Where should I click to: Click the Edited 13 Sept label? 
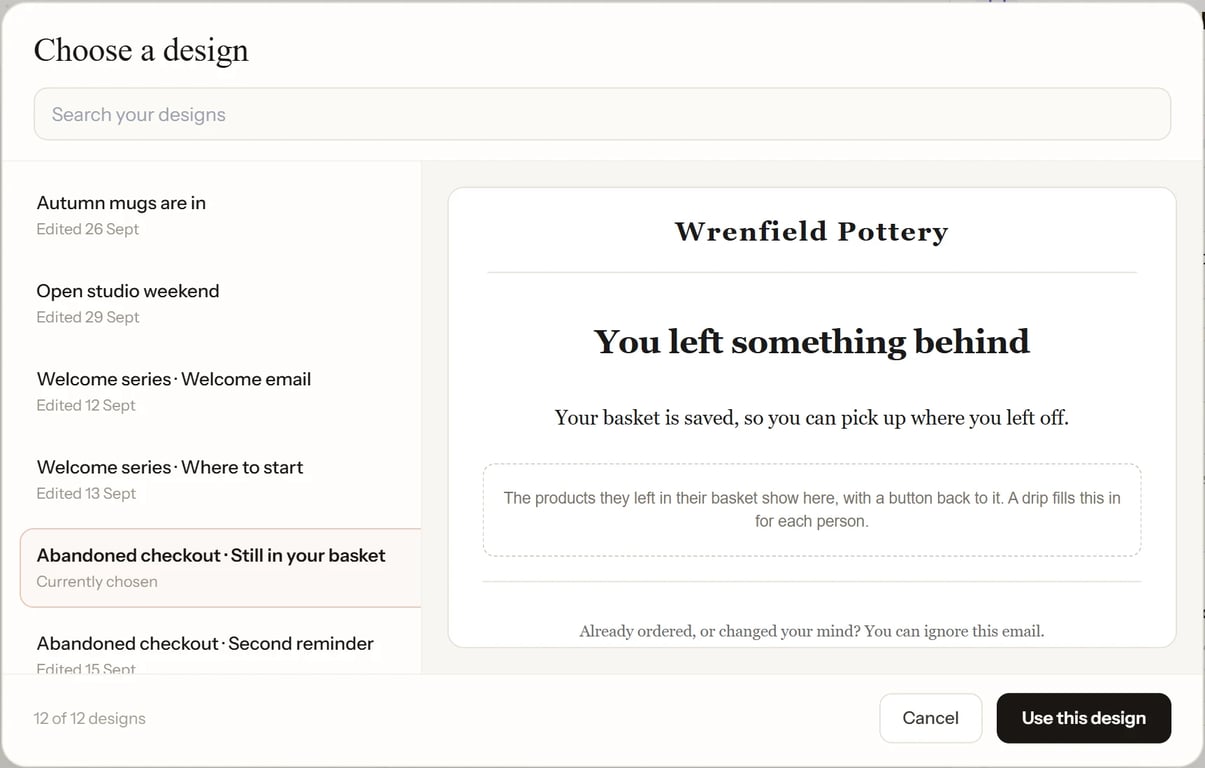pos(86,493)
